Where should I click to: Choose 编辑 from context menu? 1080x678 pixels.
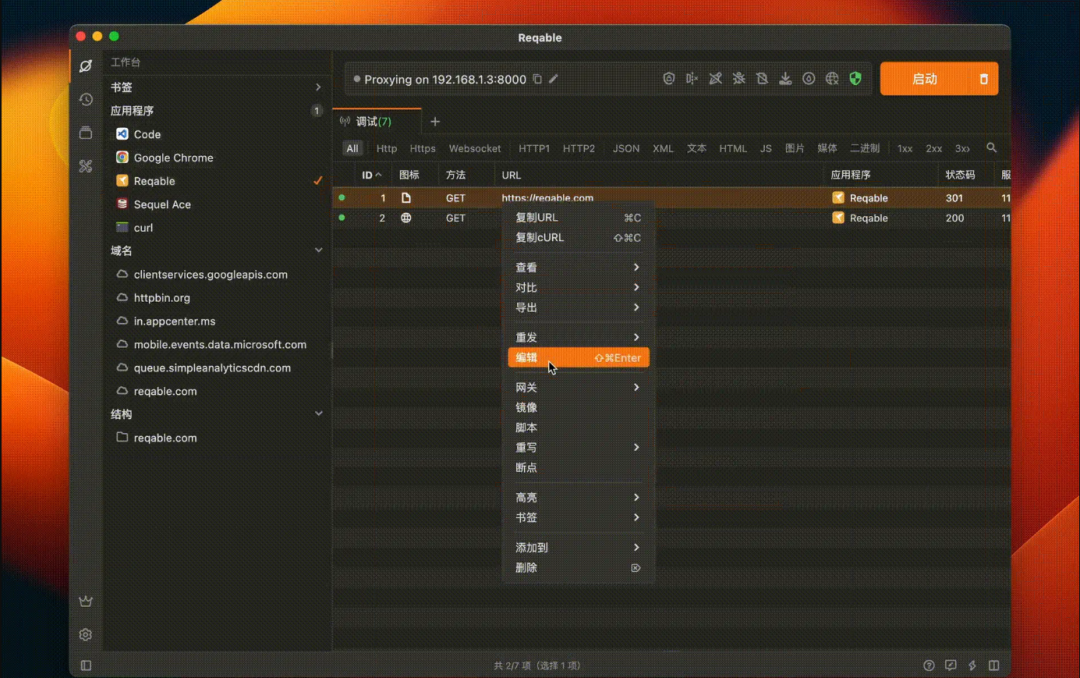[579, 358]
